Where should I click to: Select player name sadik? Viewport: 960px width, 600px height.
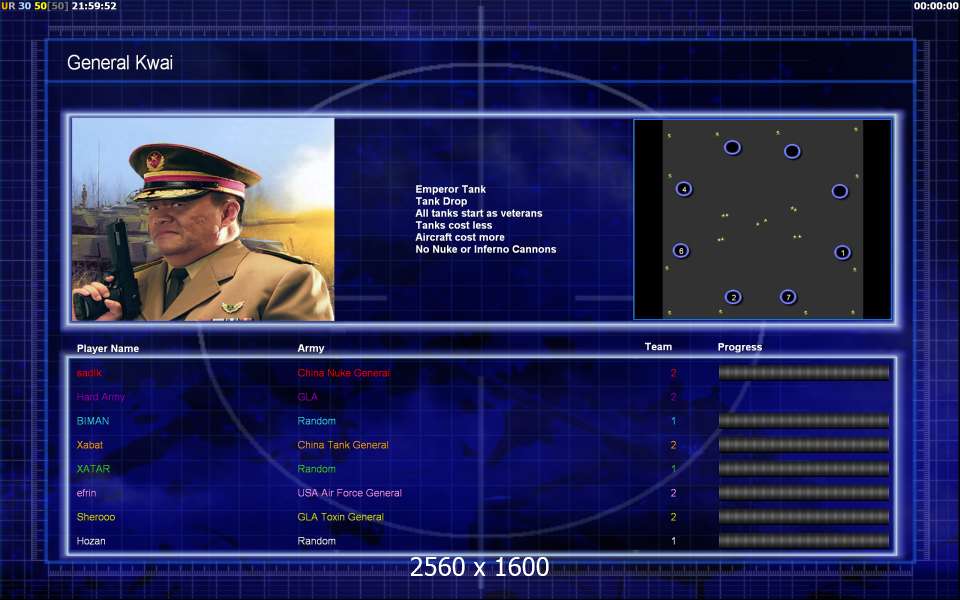point(89,373)
